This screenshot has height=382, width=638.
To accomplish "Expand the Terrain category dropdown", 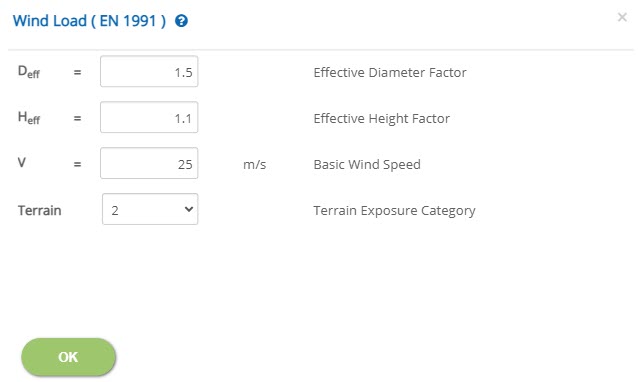I will tap(150, 210).
